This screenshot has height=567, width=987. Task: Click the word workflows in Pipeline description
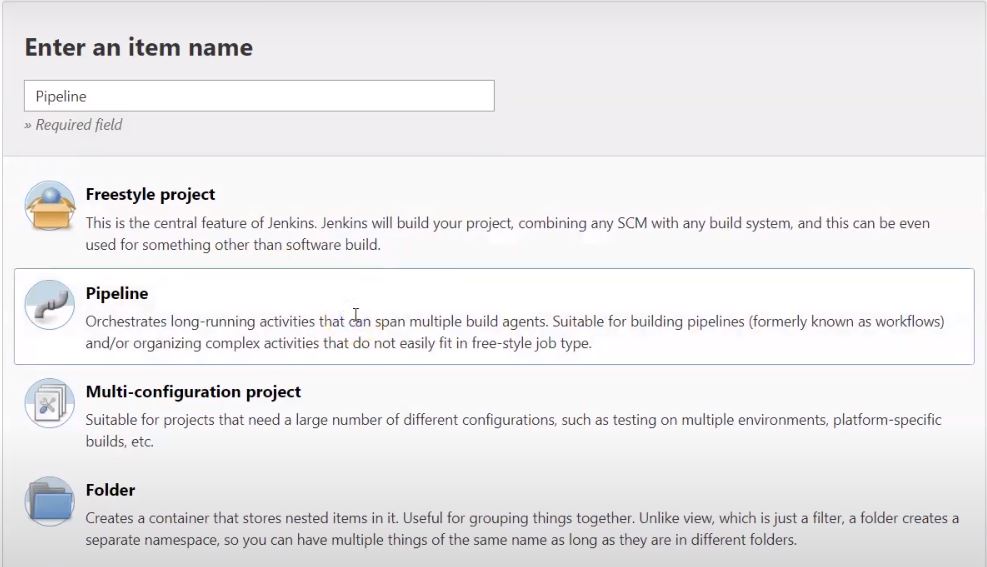908,322
